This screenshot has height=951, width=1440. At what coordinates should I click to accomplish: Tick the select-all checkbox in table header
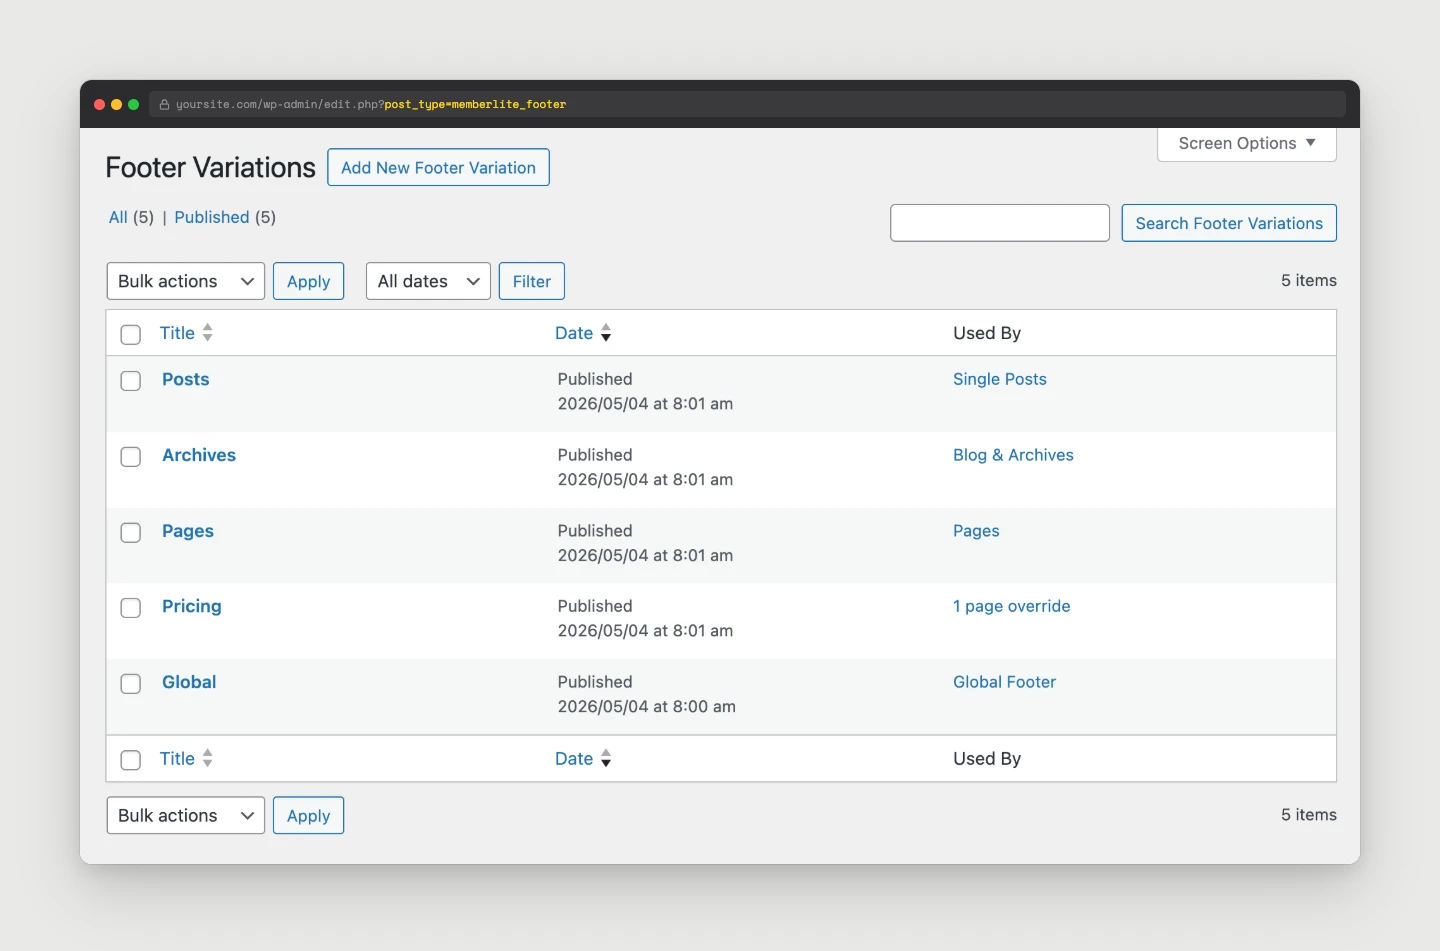tap(131, 334)
